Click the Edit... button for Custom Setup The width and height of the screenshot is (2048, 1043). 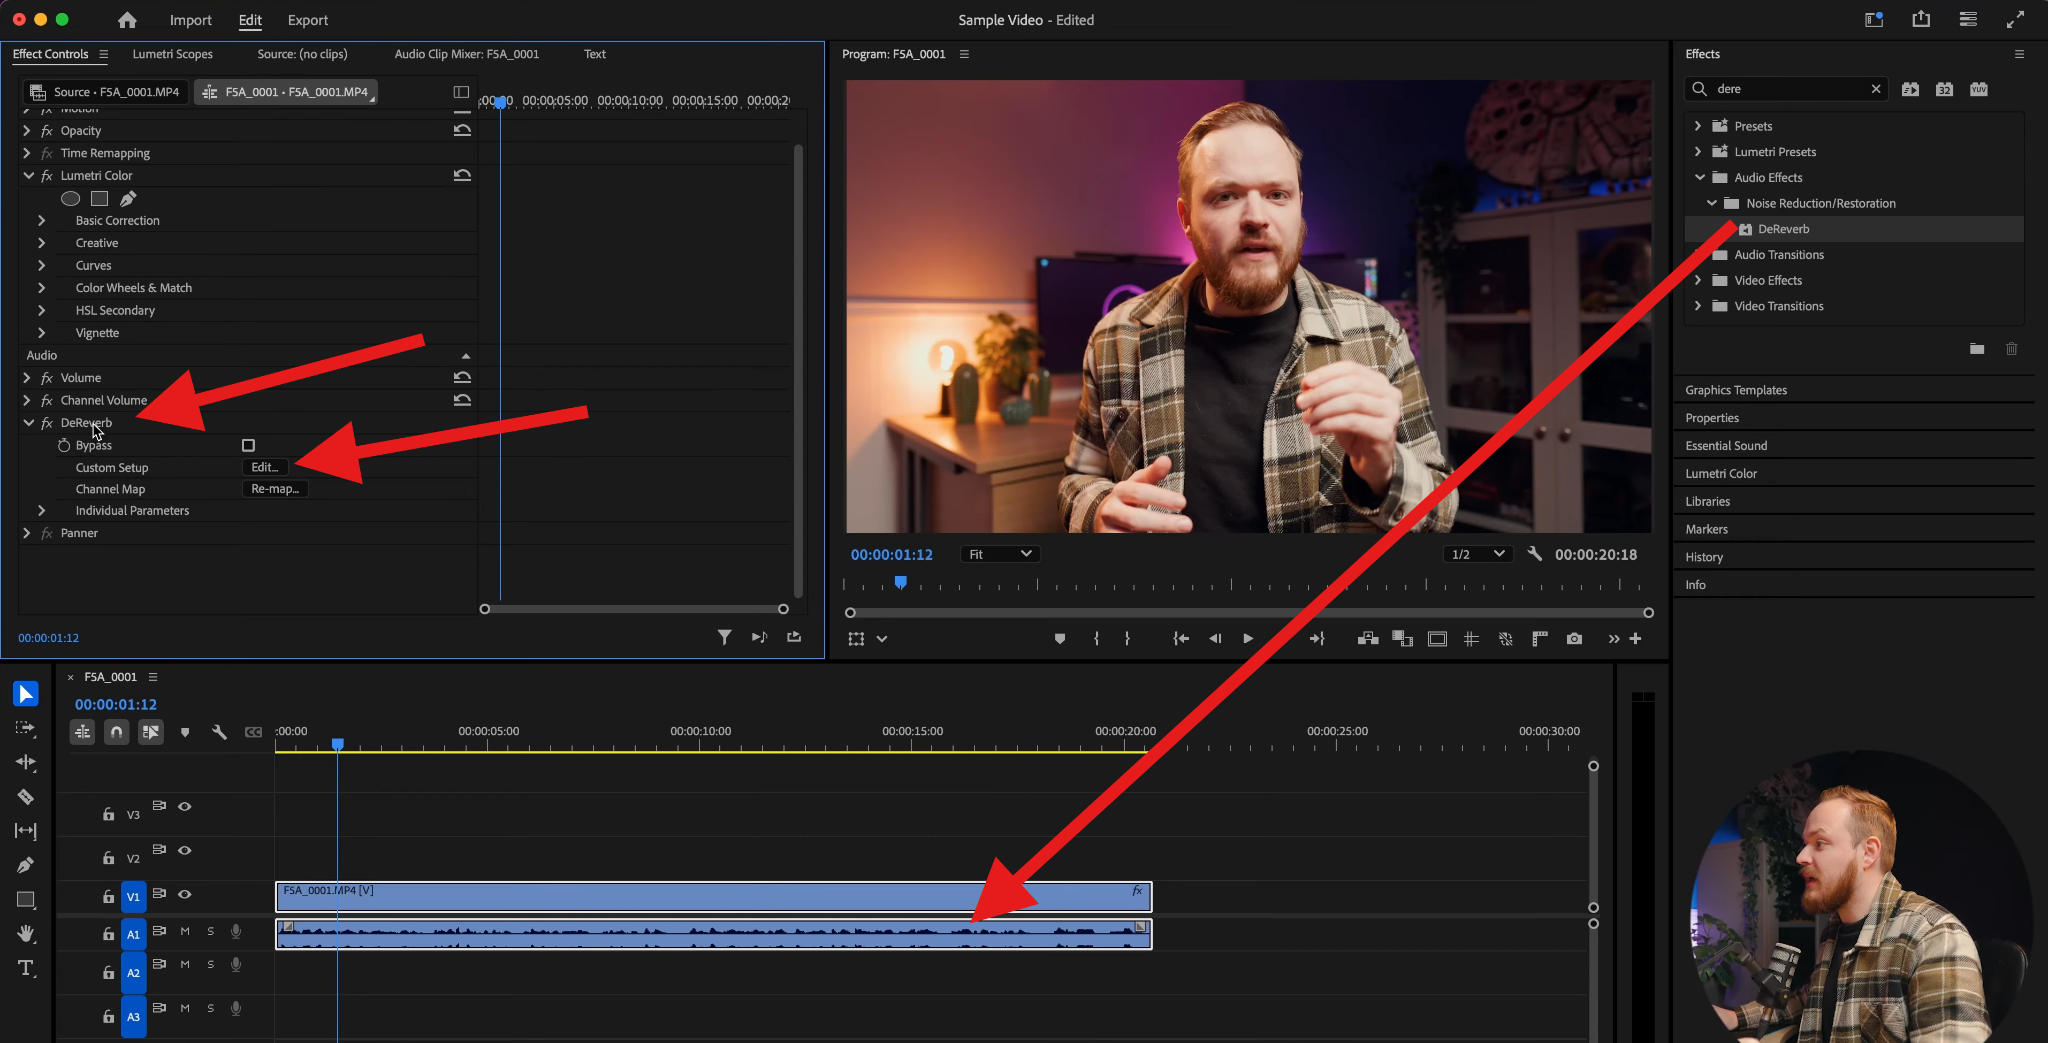264,467
